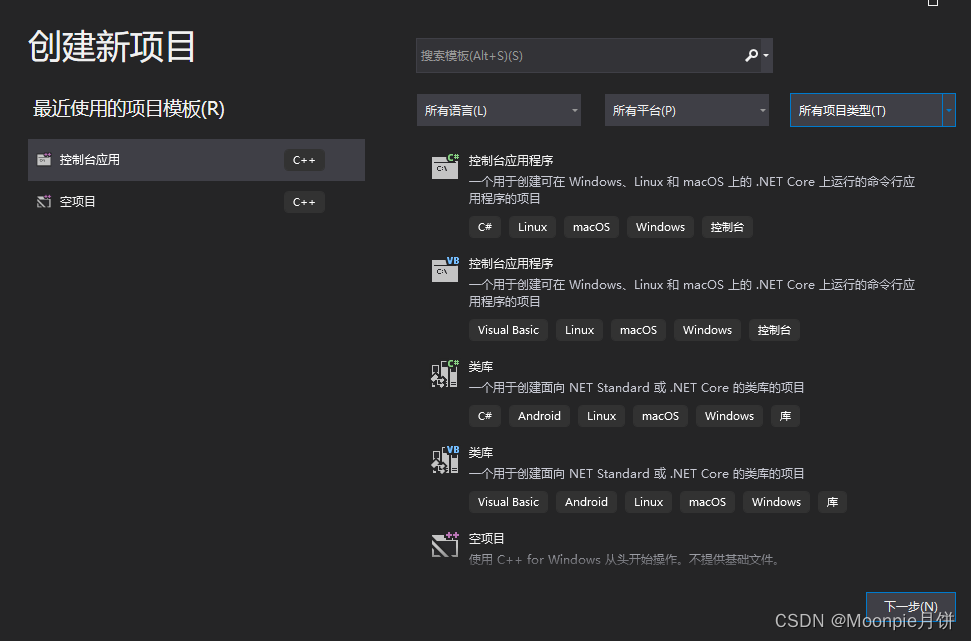
Task: Click the 控制台应用 recent template icon
Action: coord(44,159)
